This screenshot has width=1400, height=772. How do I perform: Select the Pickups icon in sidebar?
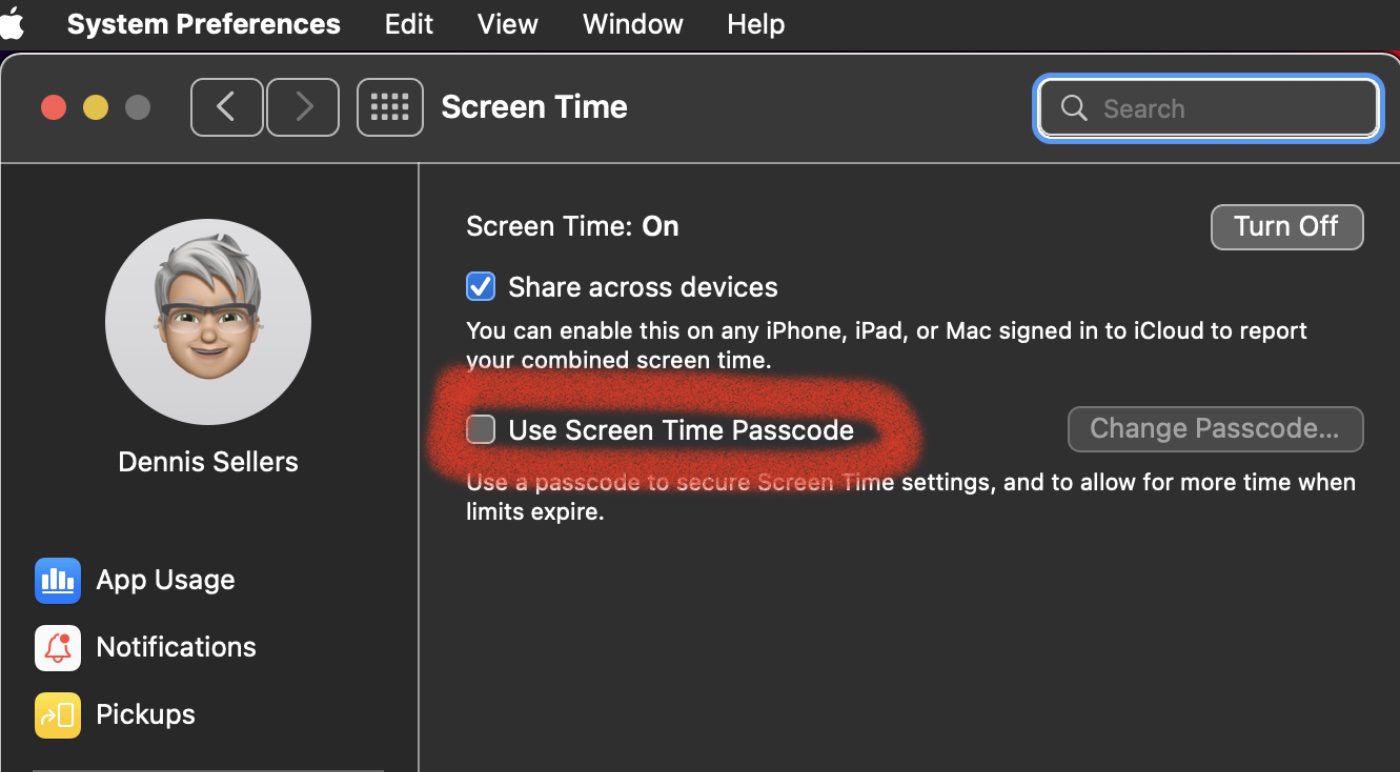pyautogui.click(x=58, y=715)
